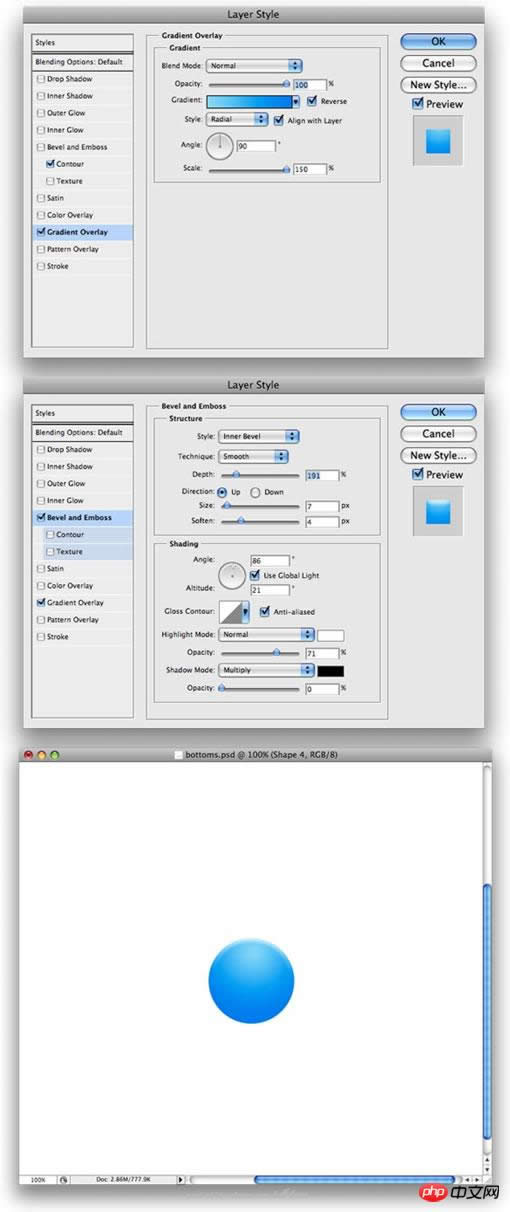Viewport: 510px width, 1212px height.
Task: Expand the Shadow Mode Multiply dropdown
Action: [266, 670]
